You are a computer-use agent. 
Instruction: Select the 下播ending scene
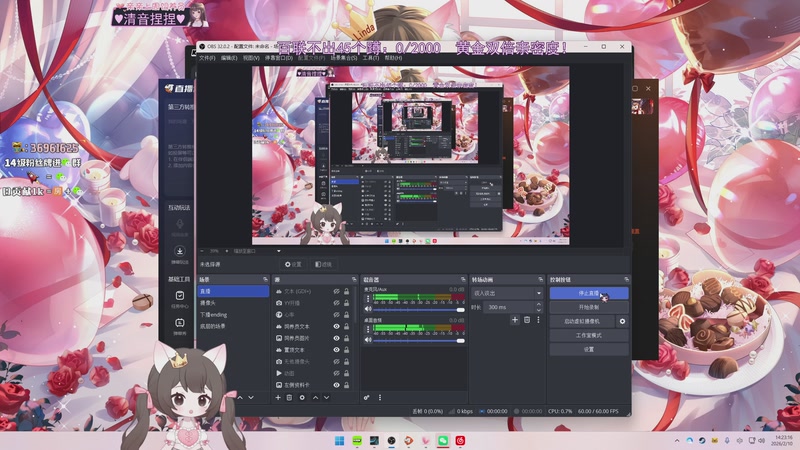pos(233,315)
